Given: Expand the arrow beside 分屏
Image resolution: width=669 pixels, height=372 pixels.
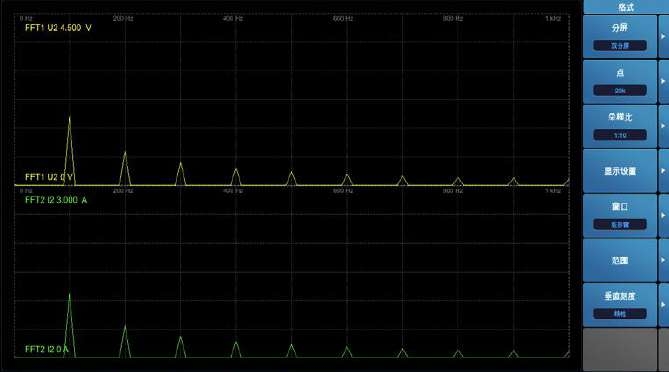Looking at the screenshot, I should click(x=664, y=37).
